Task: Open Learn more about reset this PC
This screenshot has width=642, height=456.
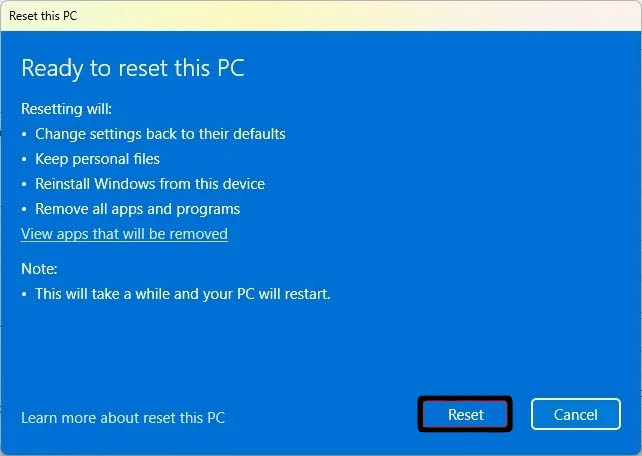Action: [123, 417]
